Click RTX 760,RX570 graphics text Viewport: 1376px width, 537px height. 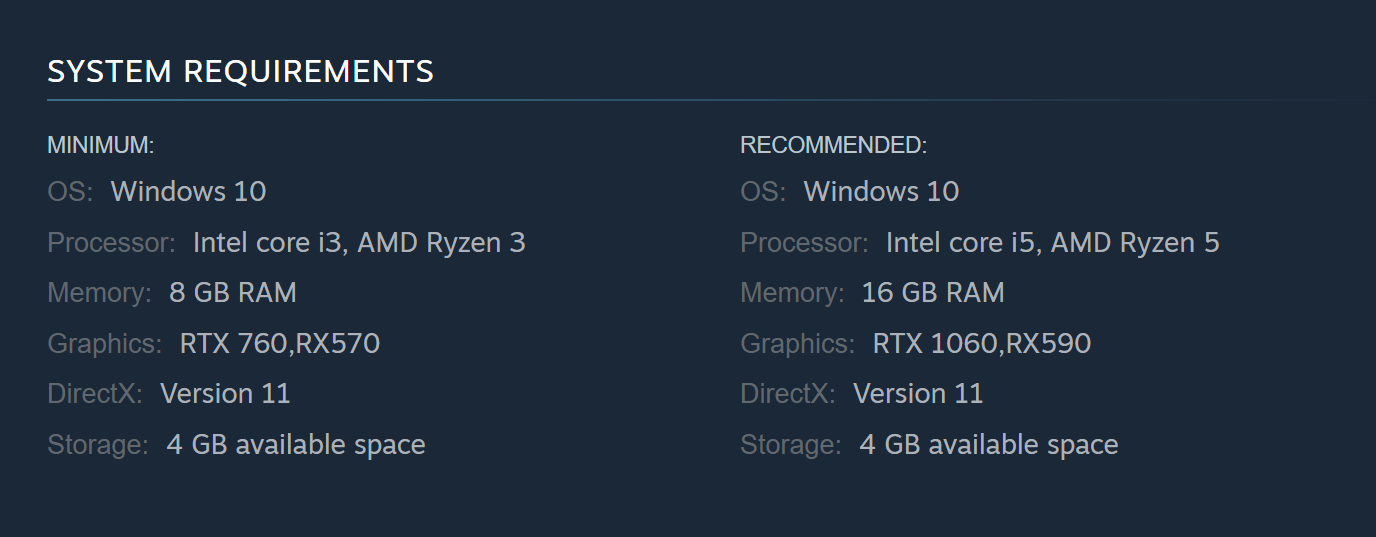280,344
